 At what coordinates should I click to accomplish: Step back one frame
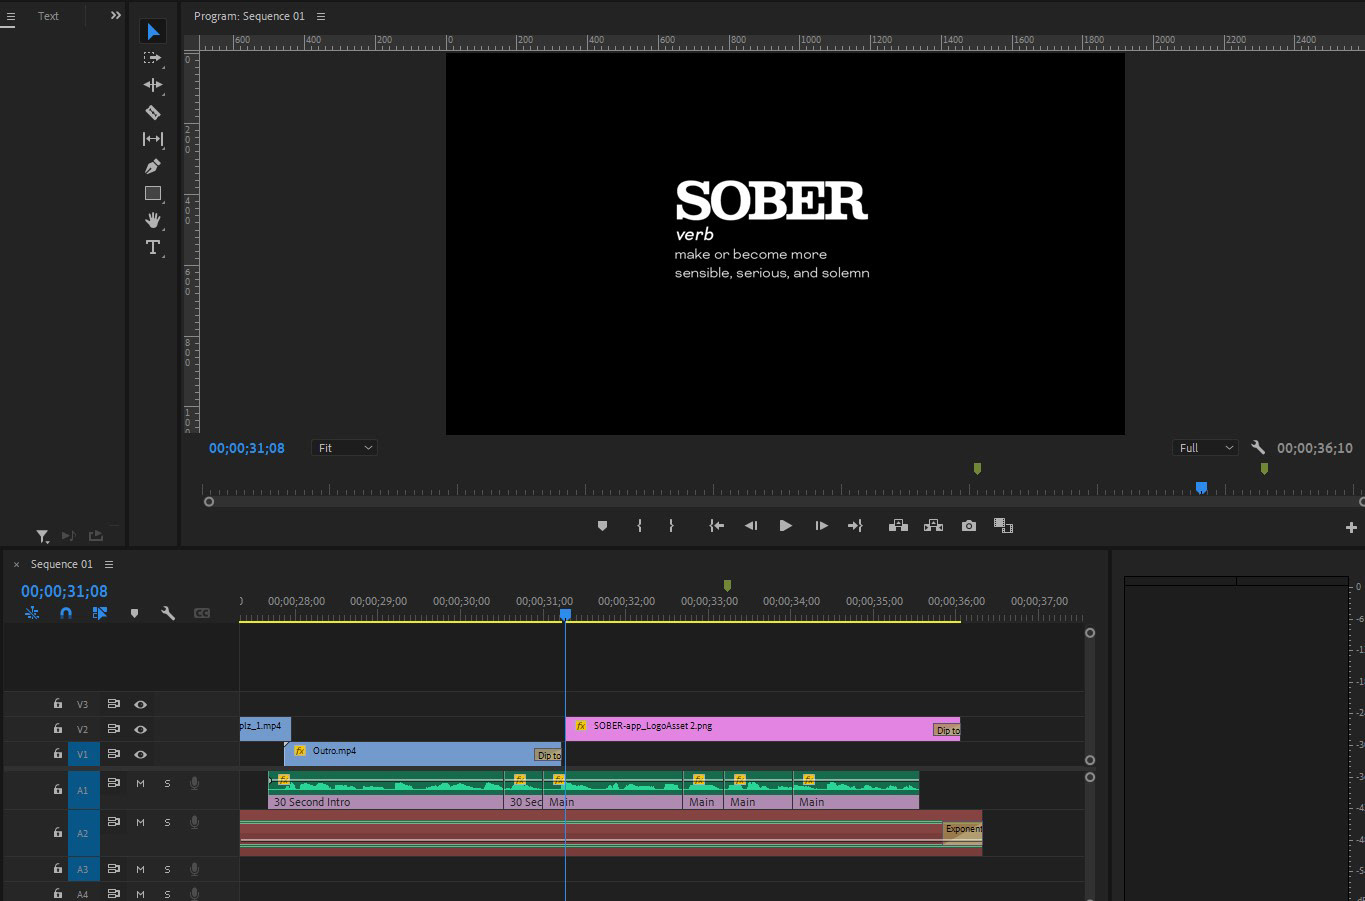point(751,526)
